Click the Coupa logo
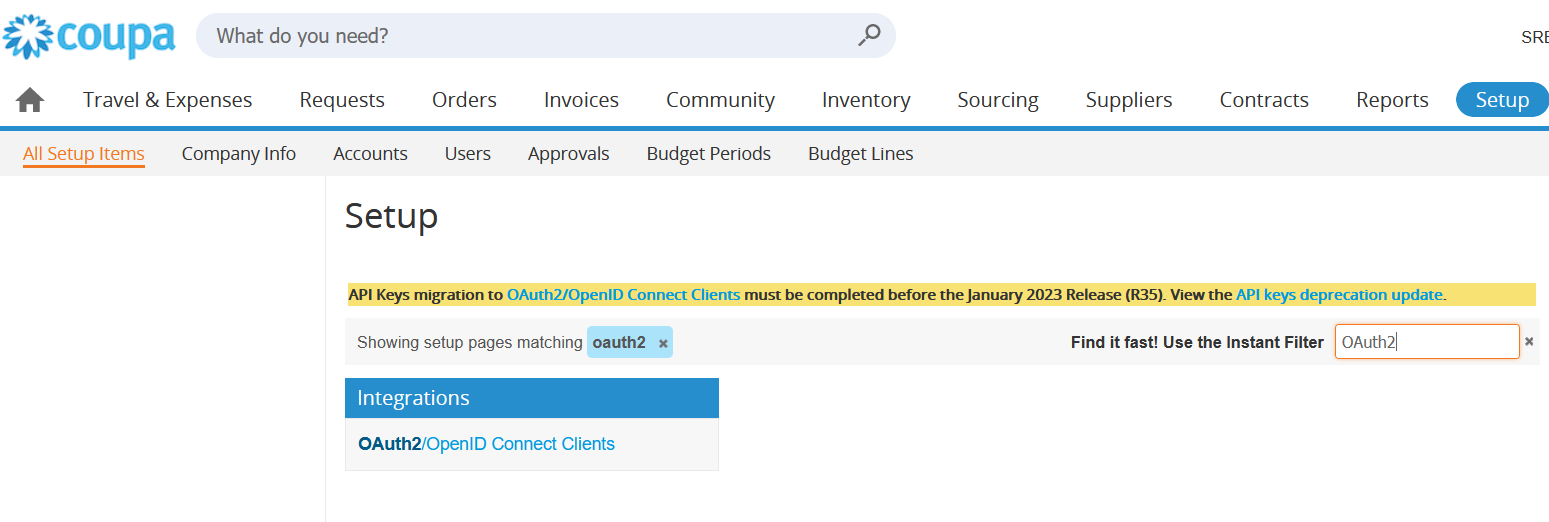This screenshot has width=1549, height=522. pos(89,37)
